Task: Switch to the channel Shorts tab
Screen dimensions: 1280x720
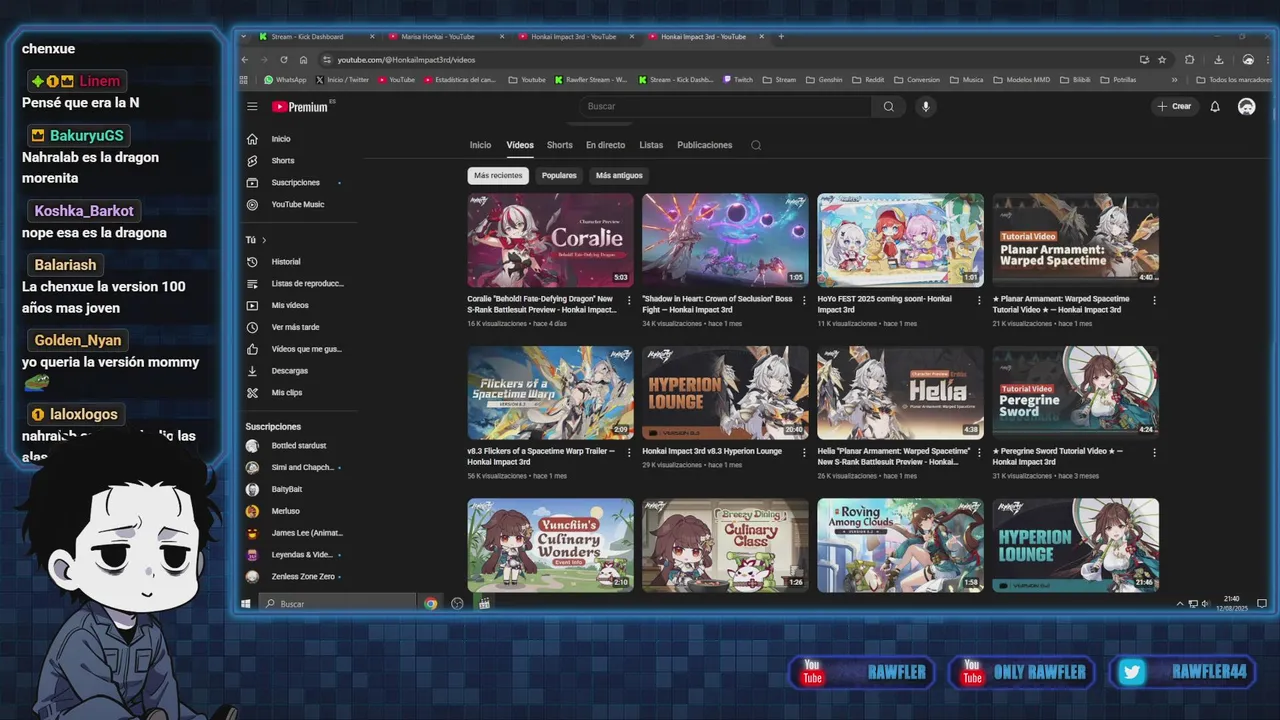Action: [x=560, y=145]
